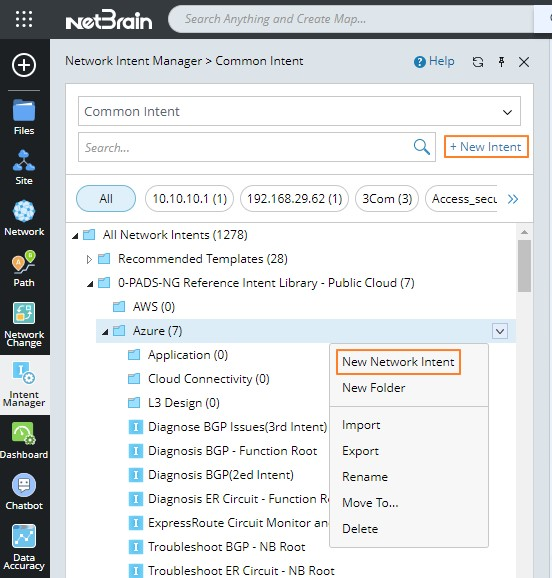Open the Site sidebar icon
552x578 pixels.
(x=24, y=167)
